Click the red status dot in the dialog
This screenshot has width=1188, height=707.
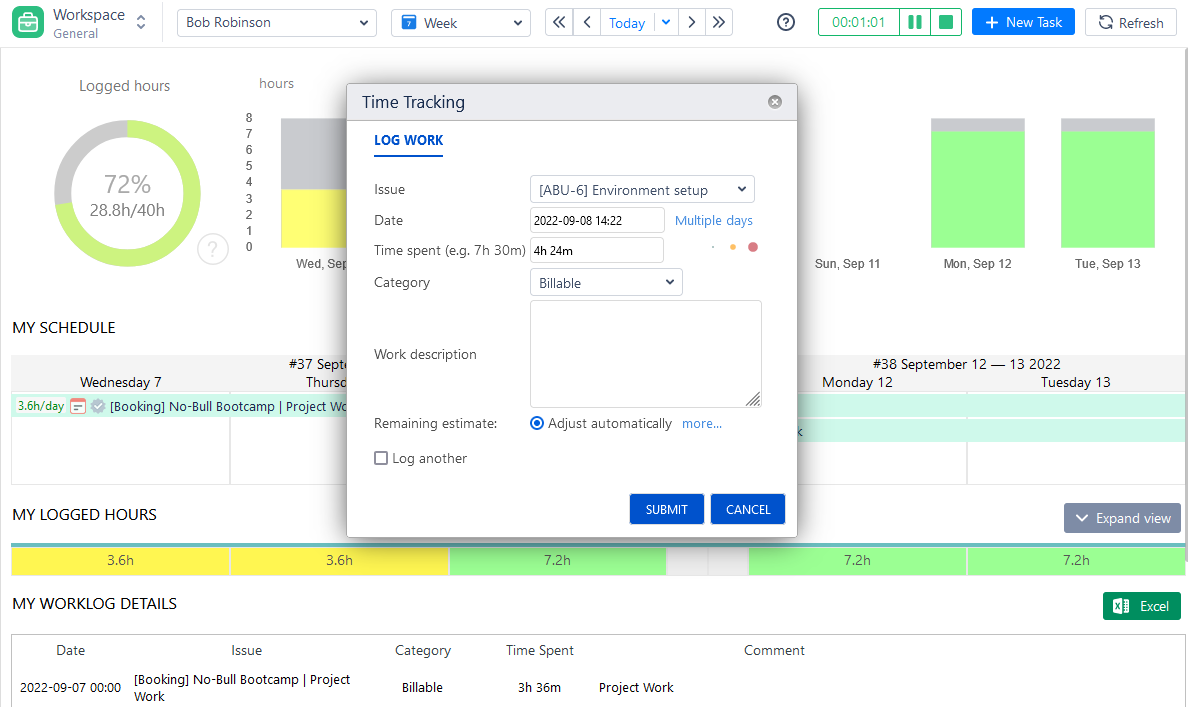752,246
